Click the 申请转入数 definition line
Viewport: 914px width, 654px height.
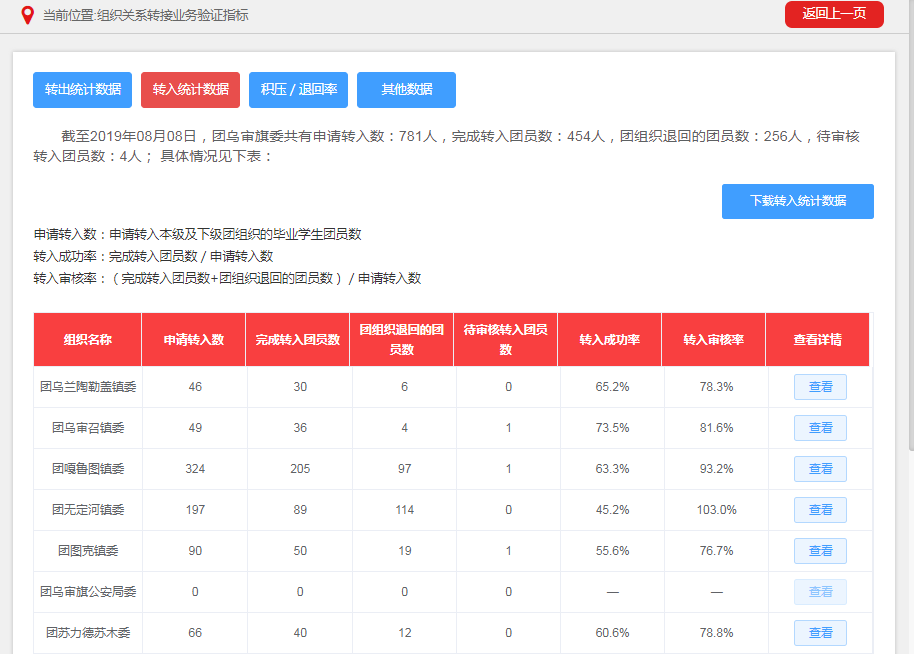(198, 234)
